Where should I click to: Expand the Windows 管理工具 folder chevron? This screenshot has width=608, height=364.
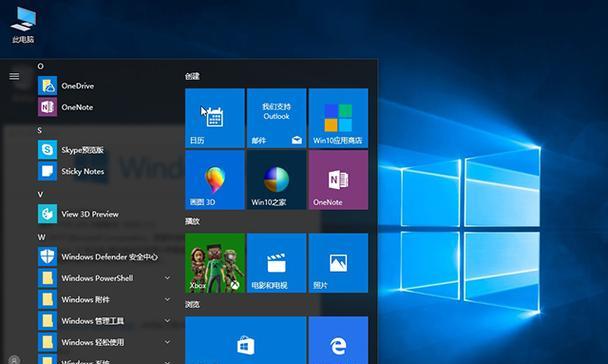[167, 321]
